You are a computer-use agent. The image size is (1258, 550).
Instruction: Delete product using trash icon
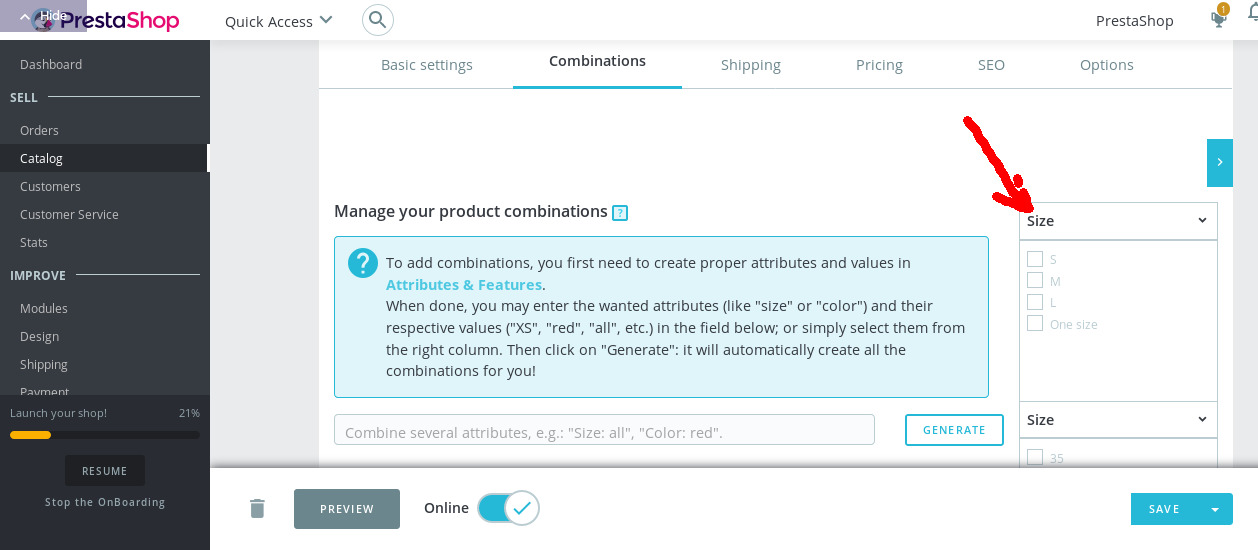pos(257,508)
